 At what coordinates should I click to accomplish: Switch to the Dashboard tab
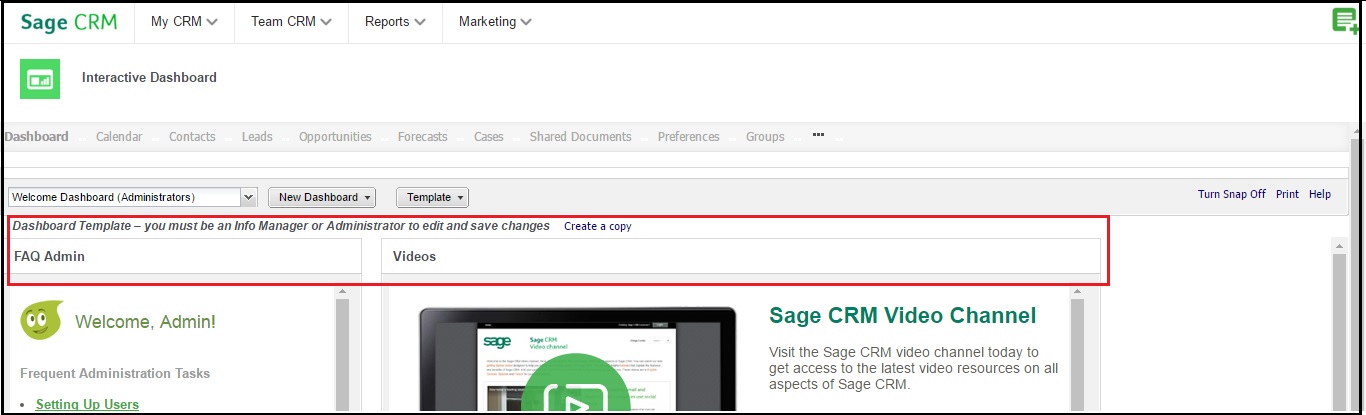[x=37, y=137]
